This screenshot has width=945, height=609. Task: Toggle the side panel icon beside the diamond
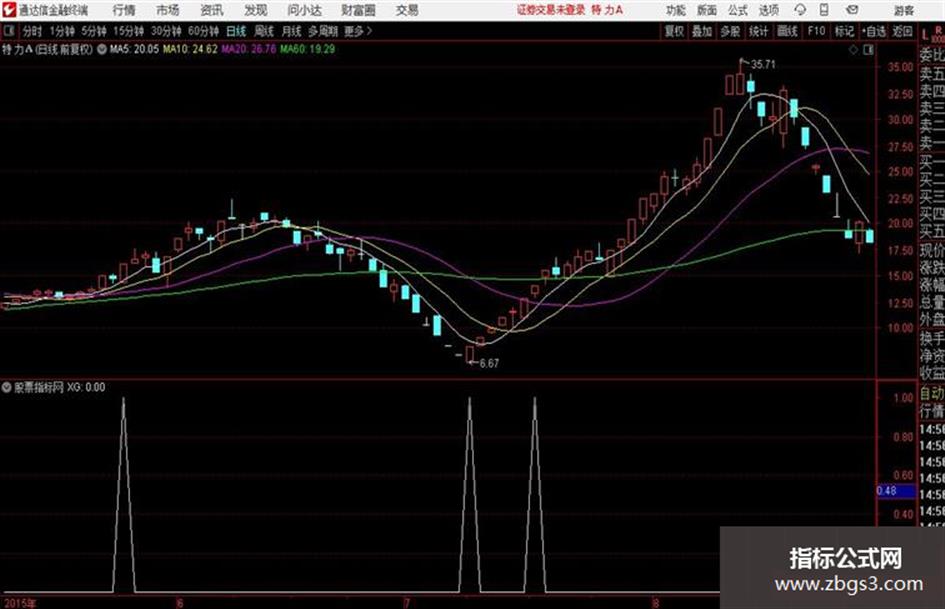[868, 50]
